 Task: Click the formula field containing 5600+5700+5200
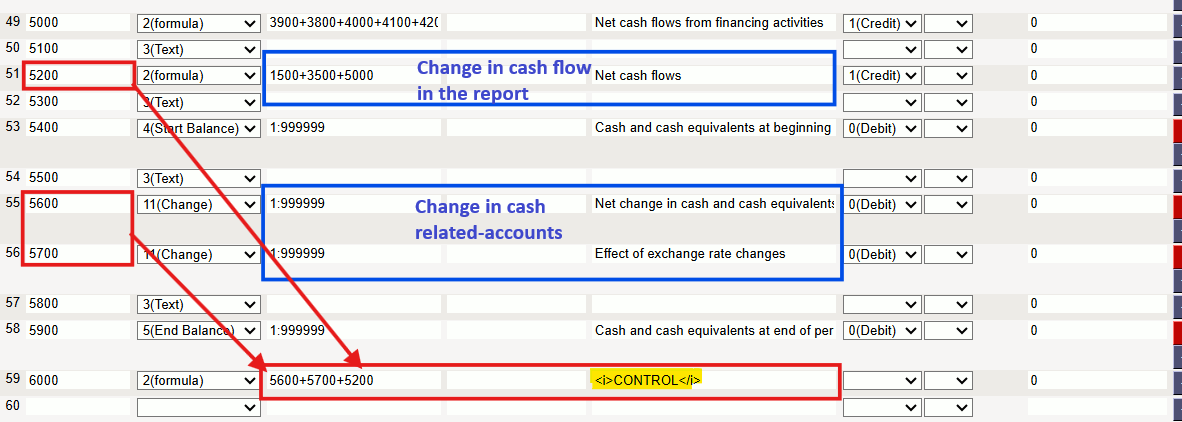[x=350, y=381]
